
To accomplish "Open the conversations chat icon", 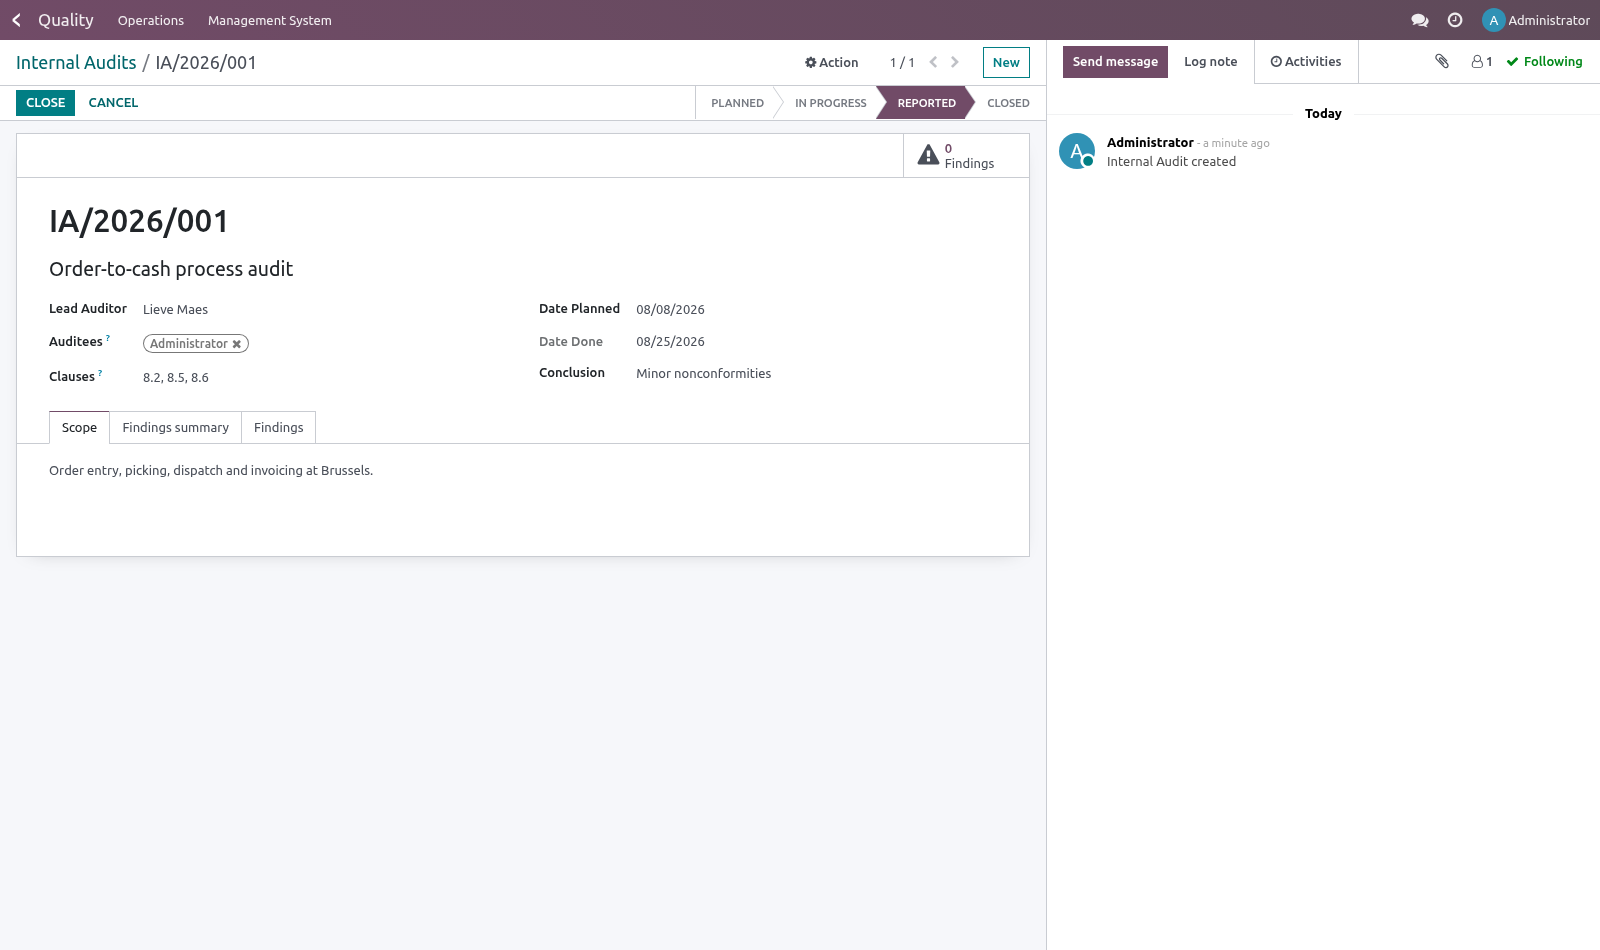I will [1419, 20].
